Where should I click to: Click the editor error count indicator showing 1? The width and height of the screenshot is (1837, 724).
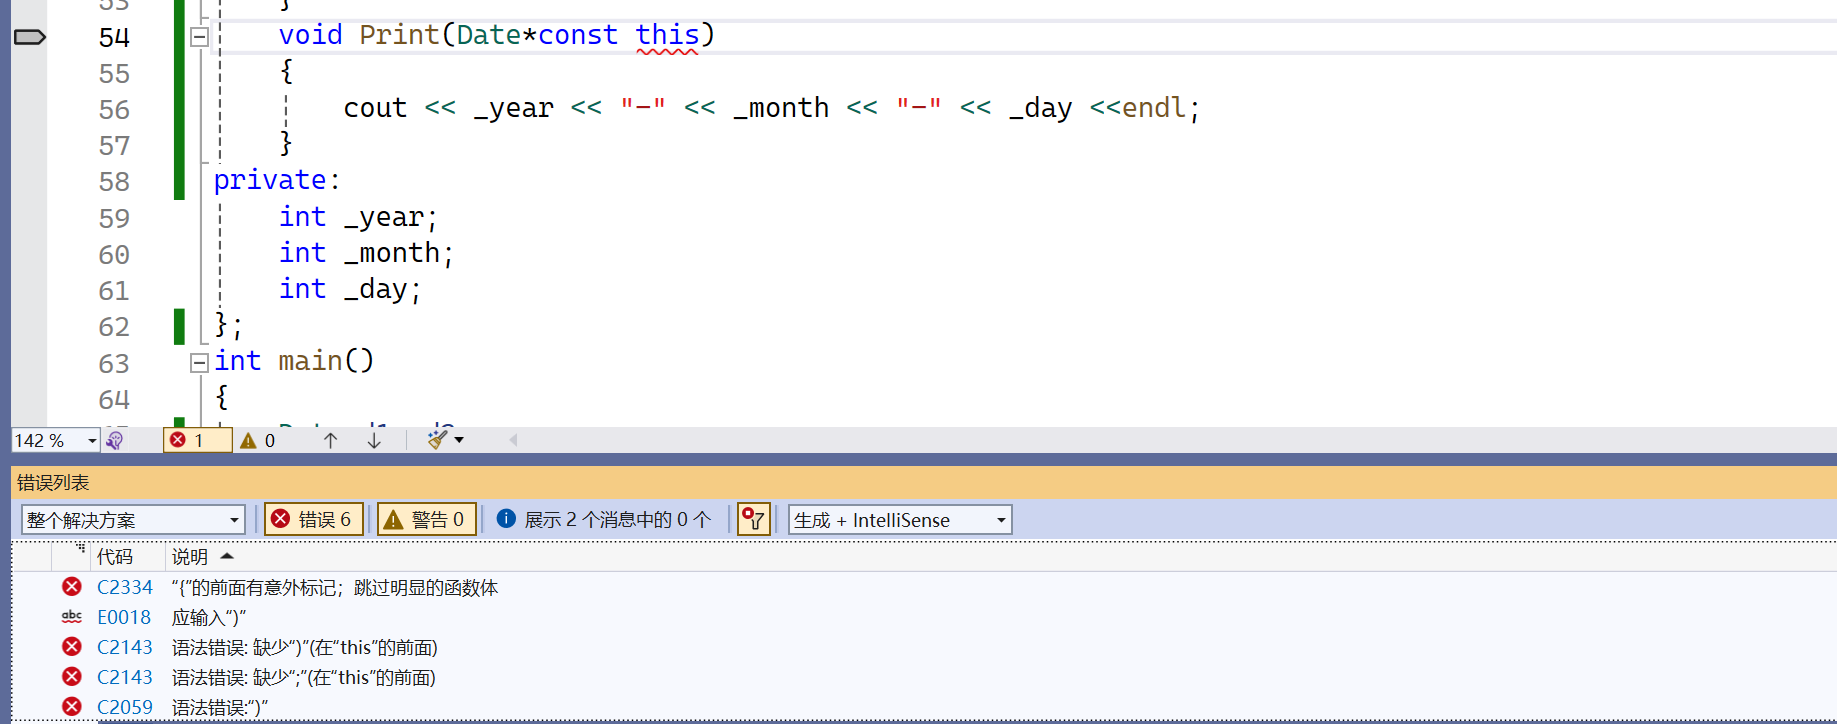point(197,440)
